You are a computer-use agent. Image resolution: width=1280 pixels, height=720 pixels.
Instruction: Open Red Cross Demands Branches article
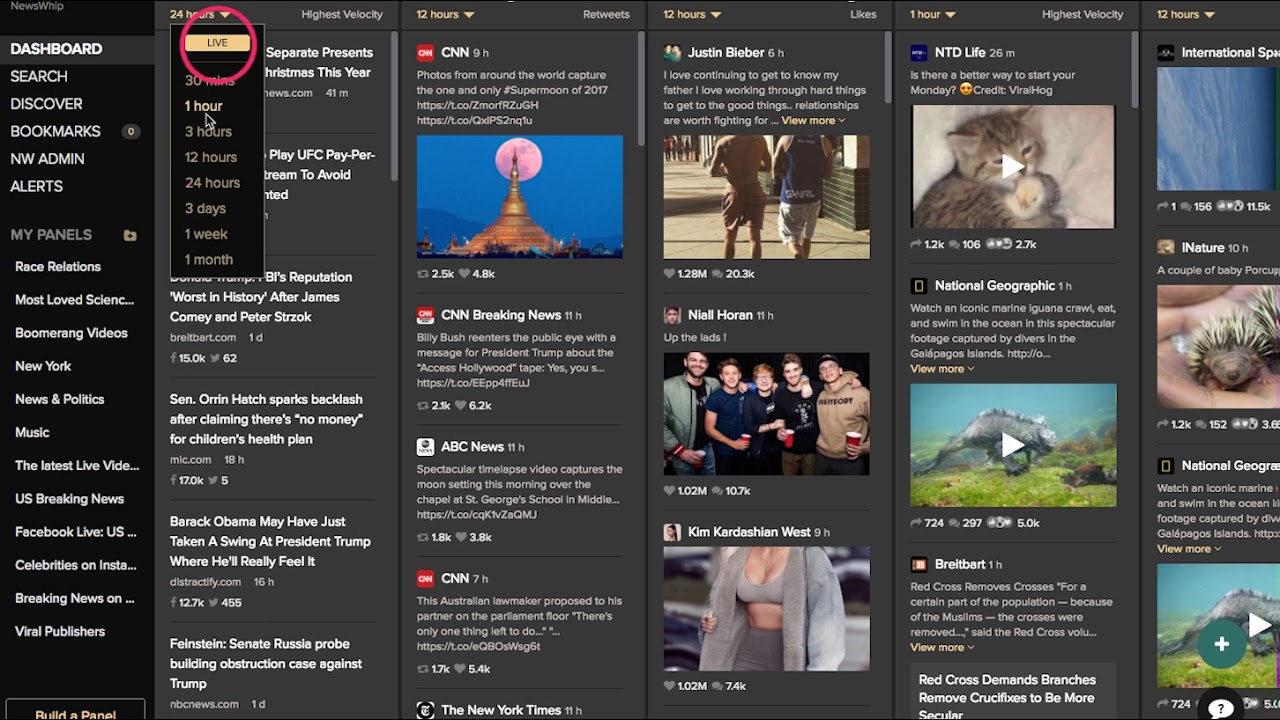click(x=1007, y=697)
